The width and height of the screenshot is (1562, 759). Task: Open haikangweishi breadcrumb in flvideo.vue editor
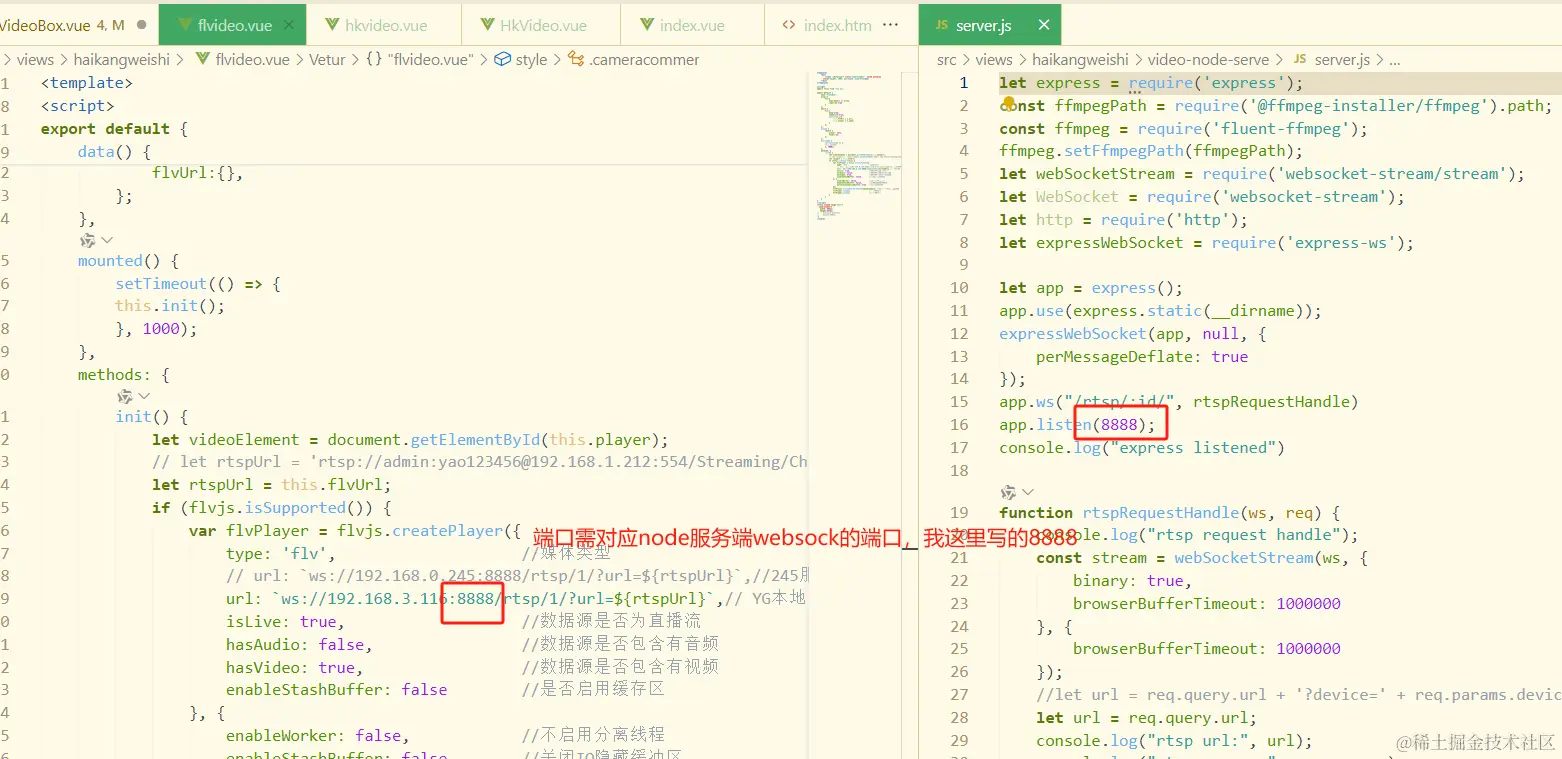click(121, 60)
